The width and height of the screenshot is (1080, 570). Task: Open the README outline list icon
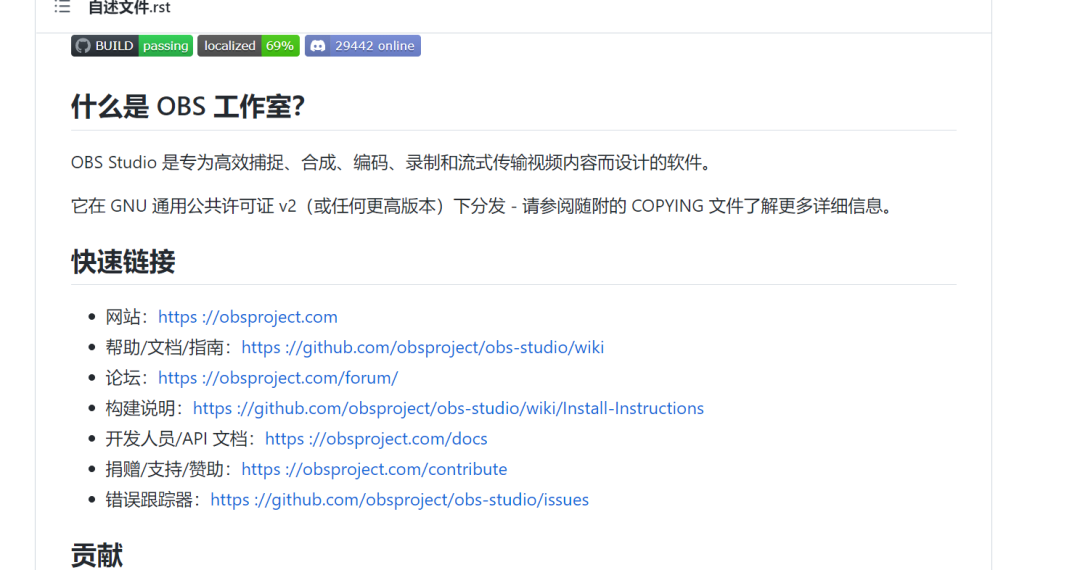[62, 8]
